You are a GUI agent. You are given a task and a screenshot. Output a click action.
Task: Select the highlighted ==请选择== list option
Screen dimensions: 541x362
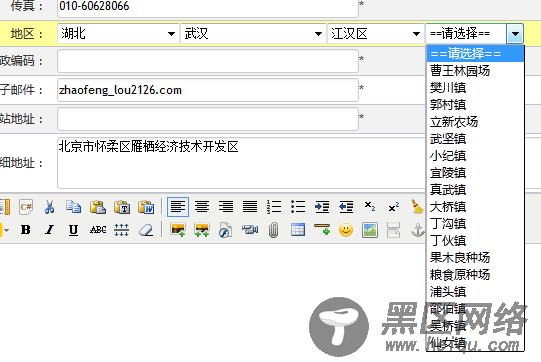click(x=475, y=54)
